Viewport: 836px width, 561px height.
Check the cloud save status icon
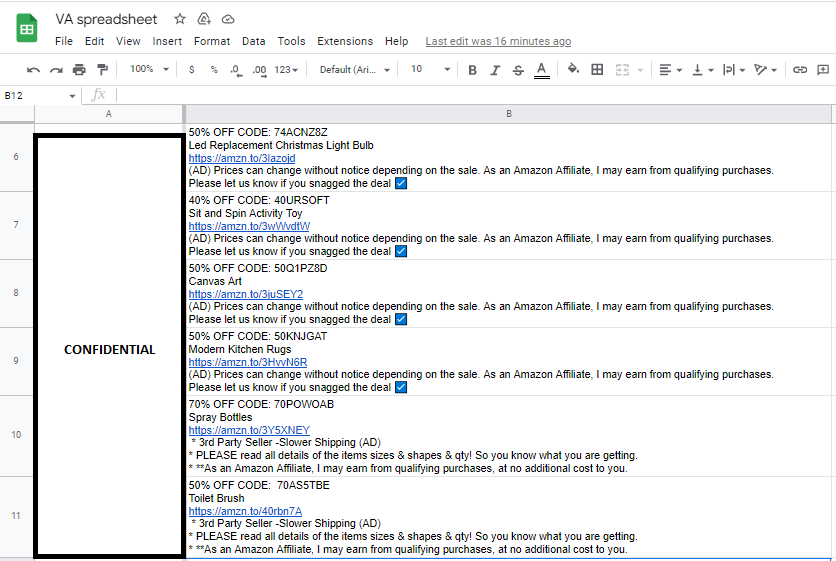[228, 19]
